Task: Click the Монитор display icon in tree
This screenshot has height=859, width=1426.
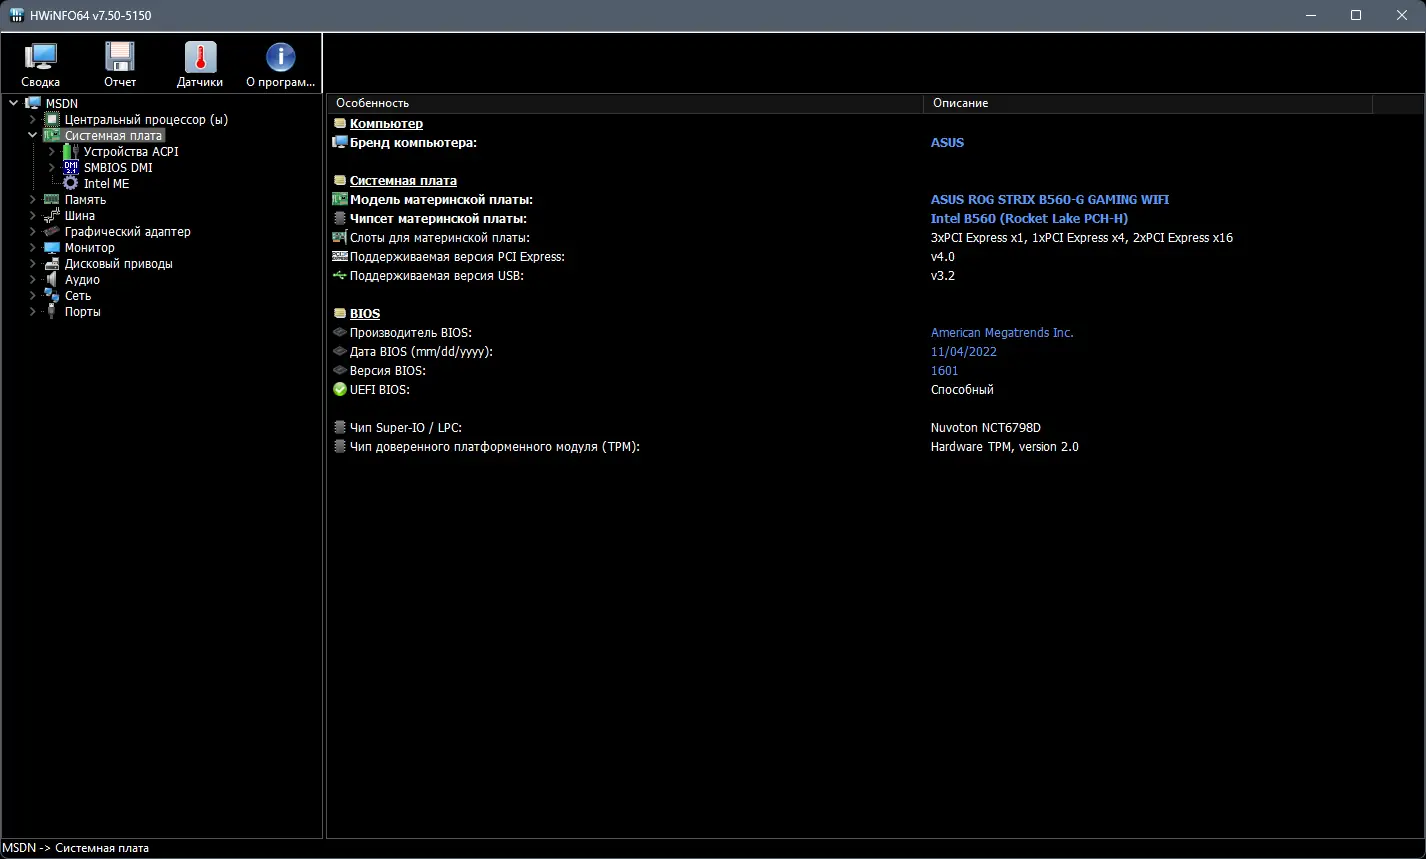Action: pos(52,248)
